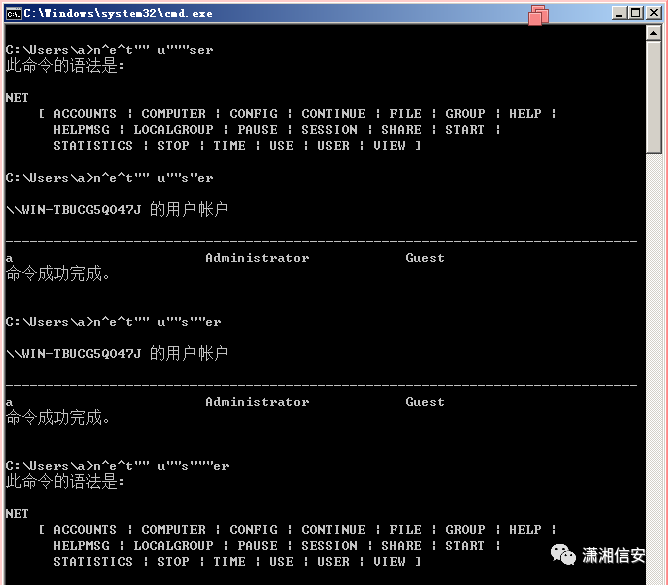The width and height of the screenshot is (668, 585).
Task: Click the second NET heading near the bottom
Action: 17,514
